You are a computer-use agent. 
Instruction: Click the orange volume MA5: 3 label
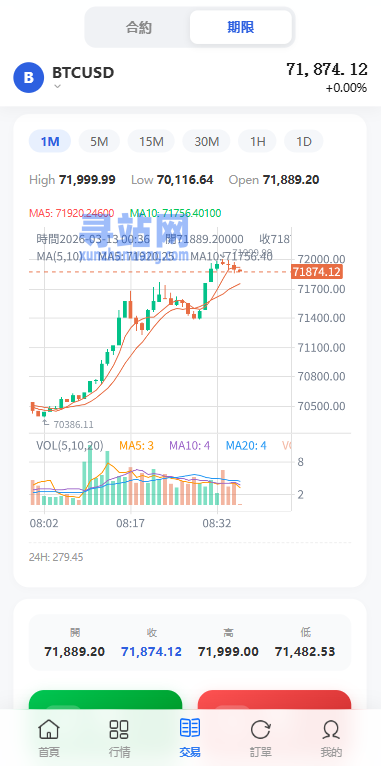coord(136,446)
